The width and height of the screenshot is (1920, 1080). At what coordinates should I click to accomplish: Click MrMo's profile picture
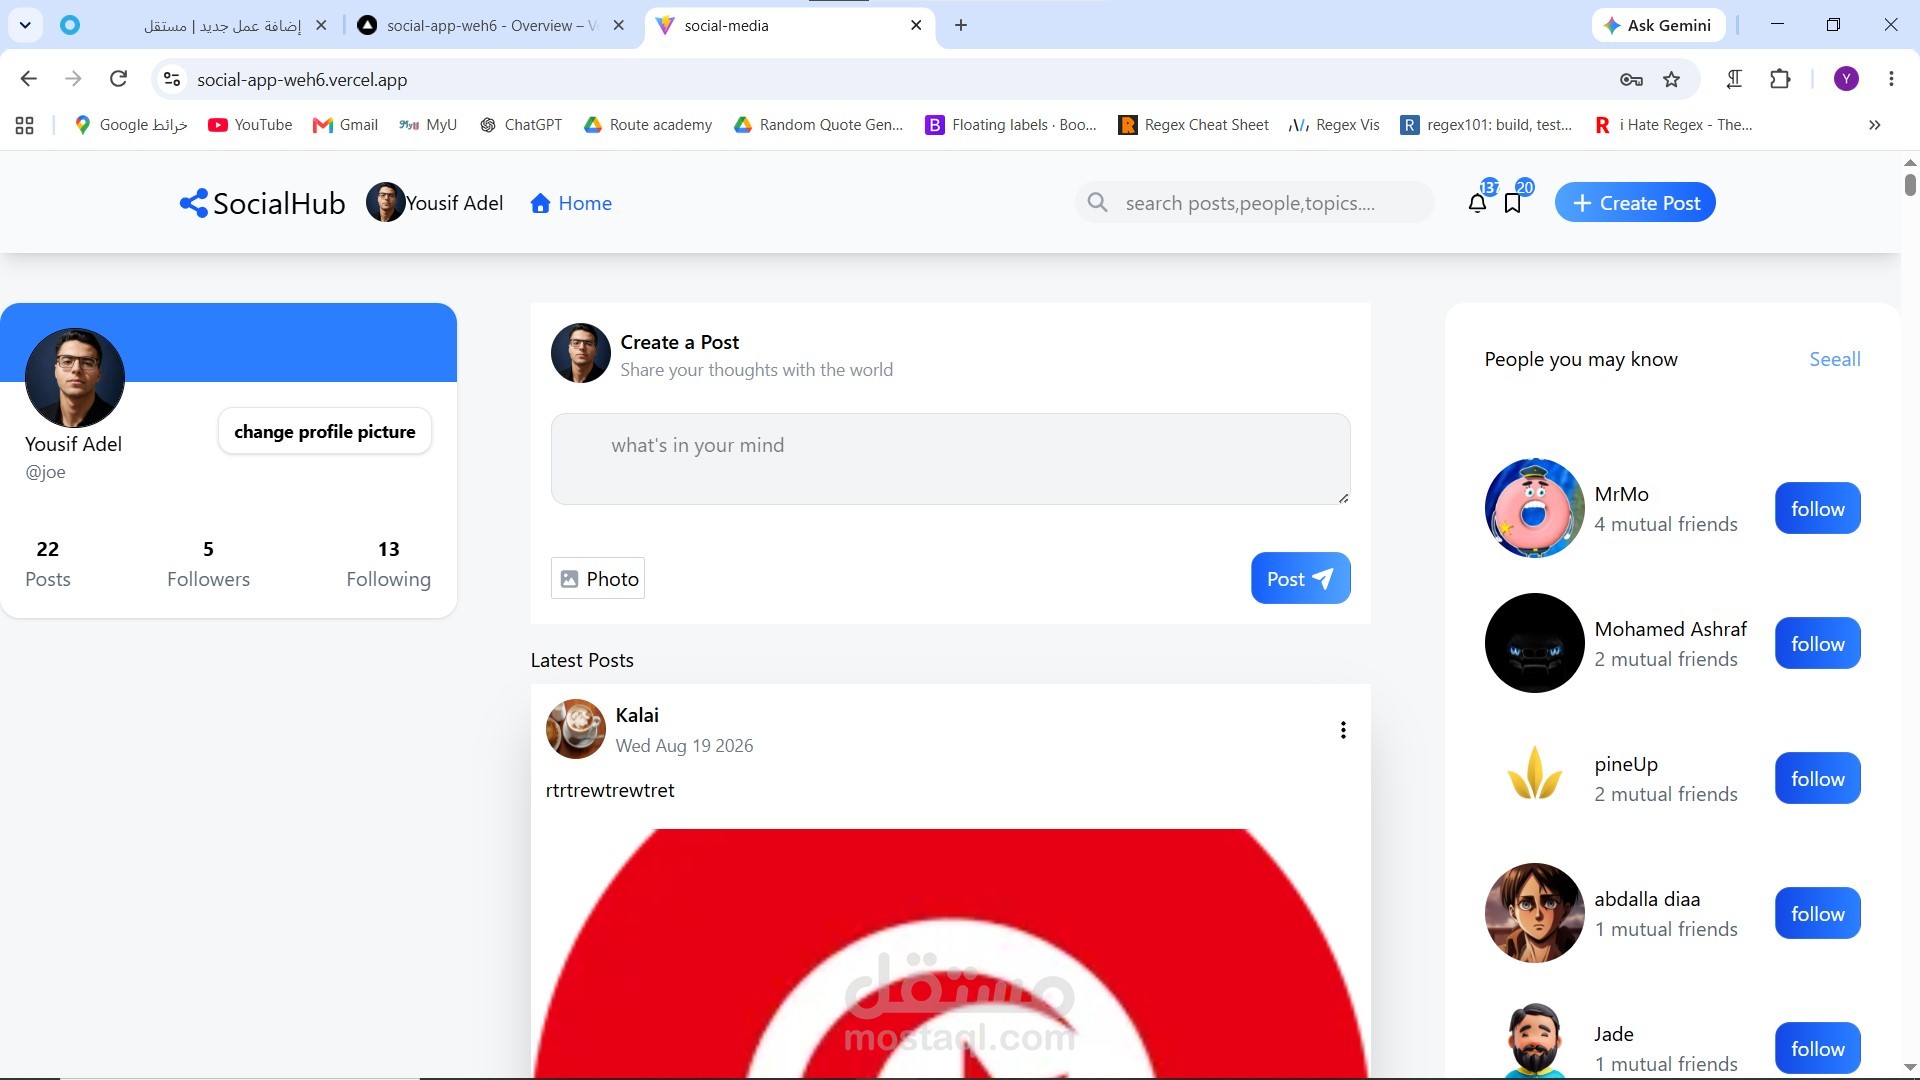click(x=1534, y=508)
